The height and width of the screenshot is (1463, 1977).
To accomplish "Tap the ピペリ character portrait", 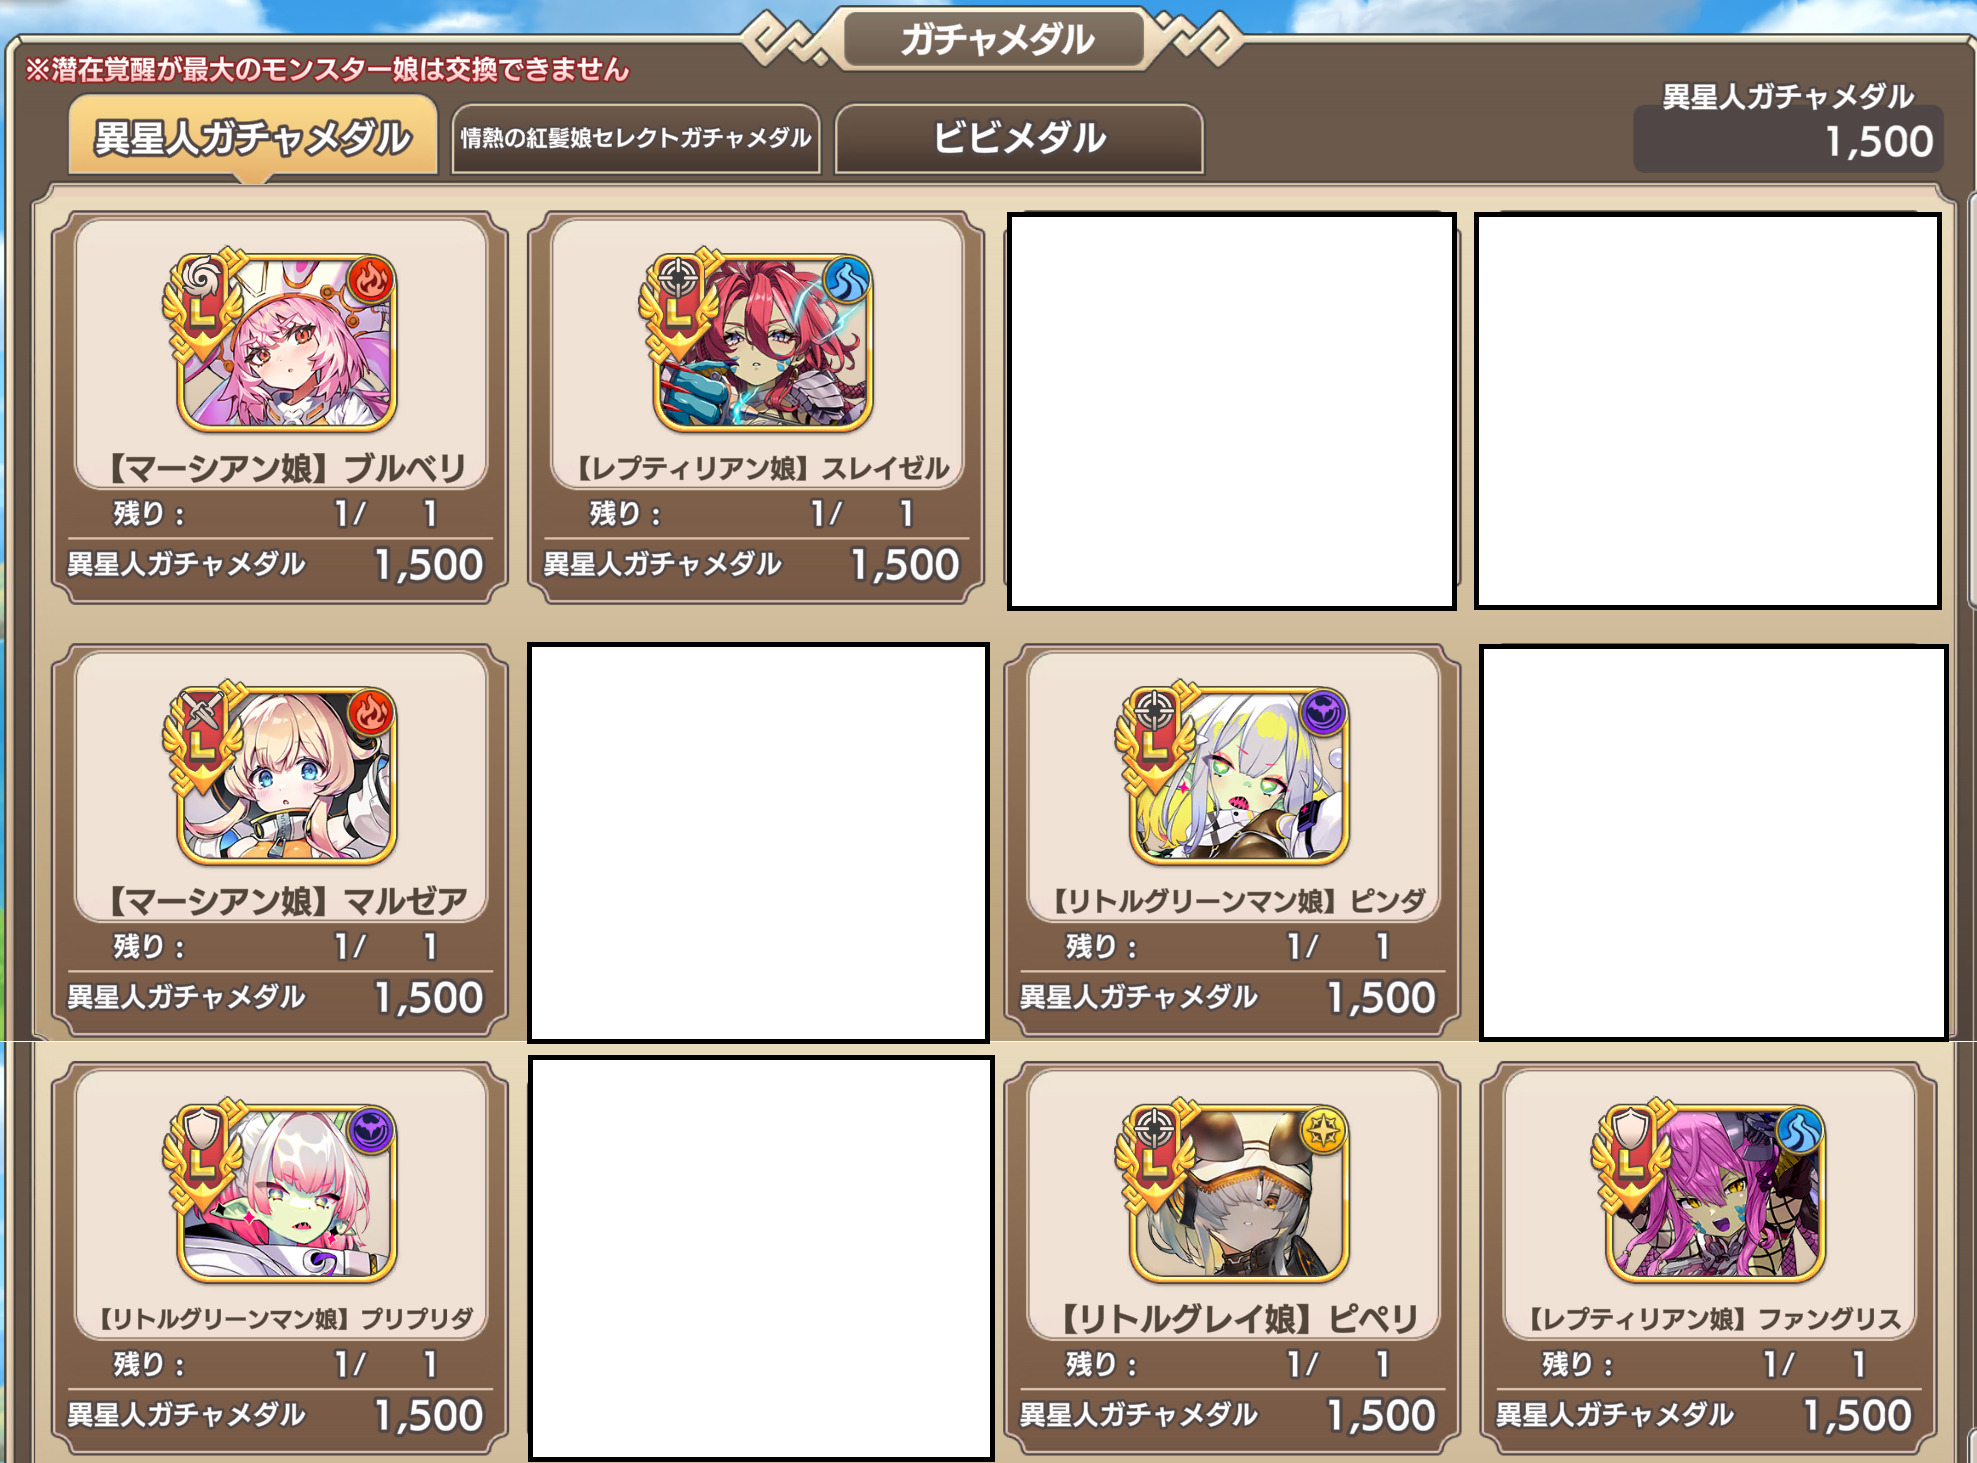I will [1239, 1194].
